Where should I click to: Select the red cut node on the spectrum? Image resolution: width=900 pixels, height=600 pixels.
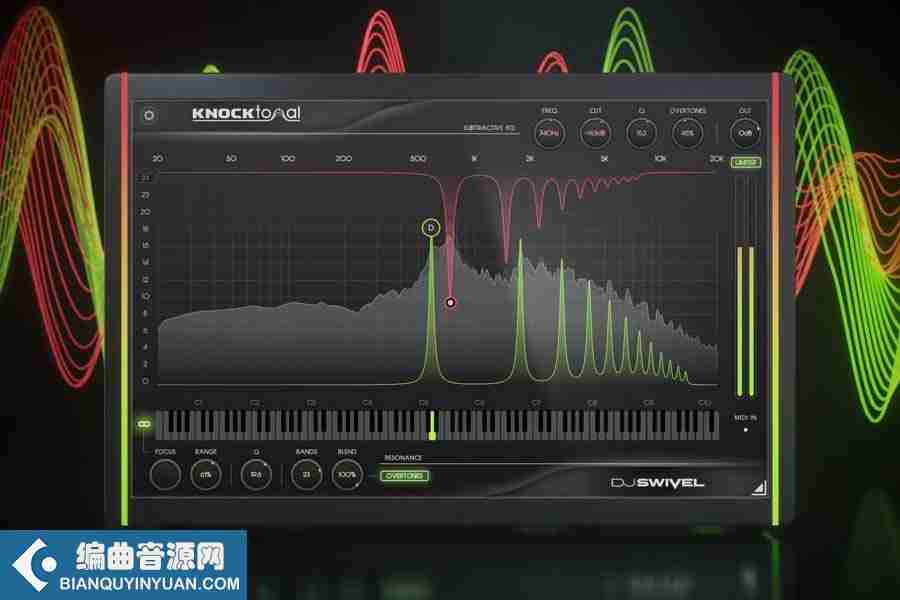coord(451,302)
